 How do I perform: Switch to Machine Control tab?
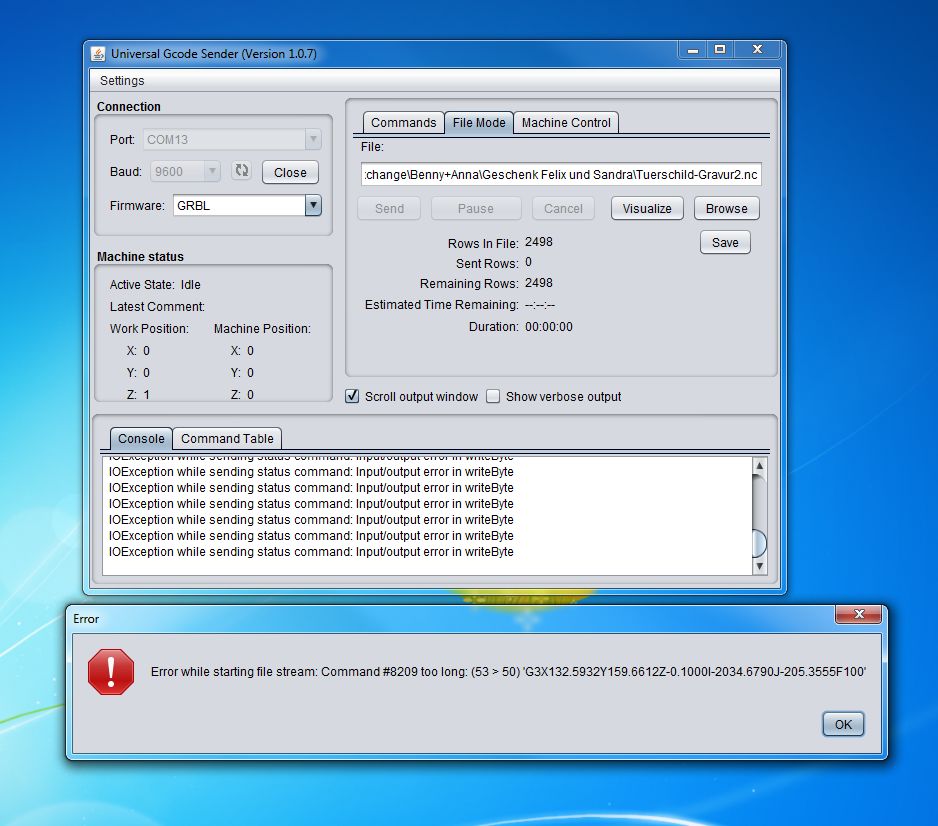(566, 123)
